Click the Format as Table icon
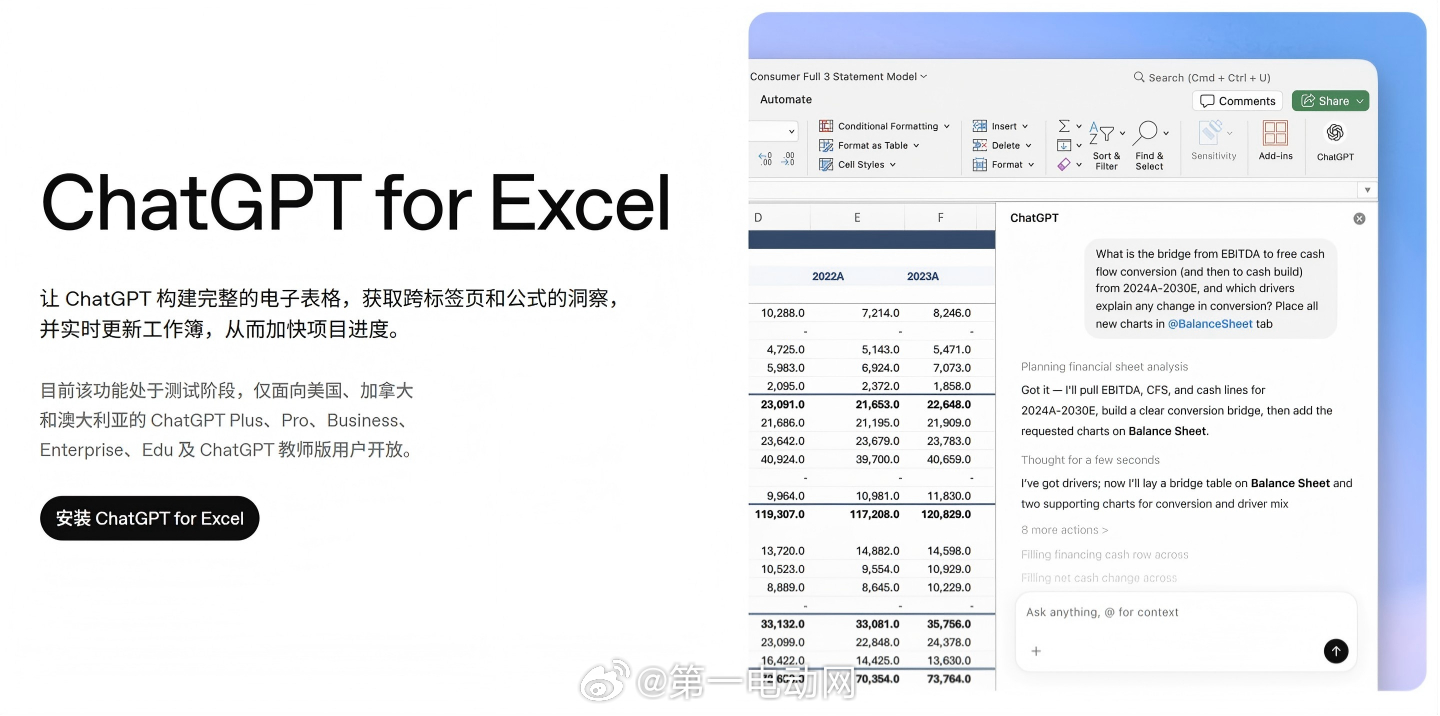 (x=827, y=145)
